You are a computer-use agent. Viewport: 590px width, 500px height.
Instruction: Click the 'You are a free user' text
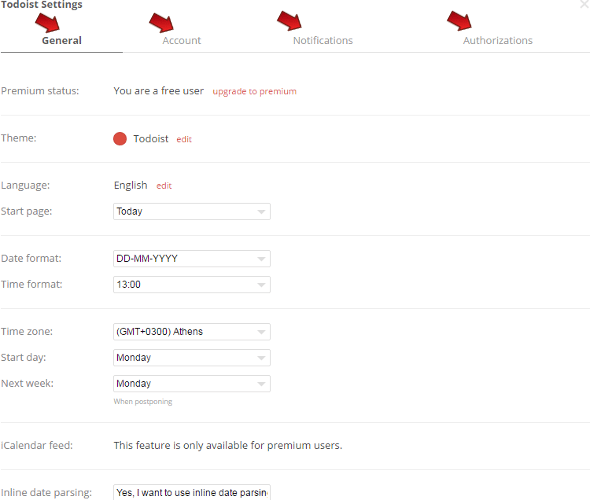159,91
